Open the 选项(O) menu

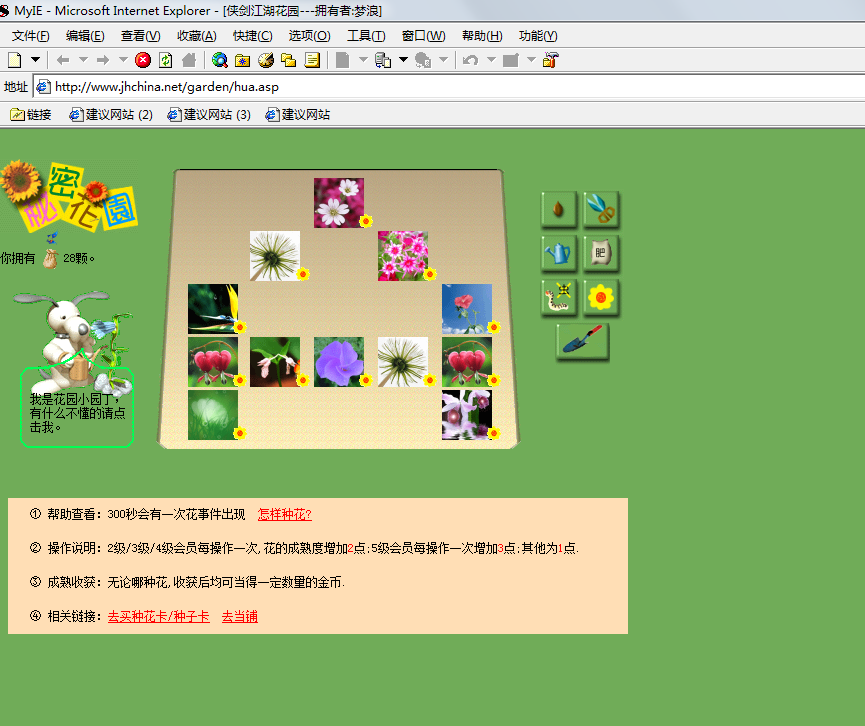tap(309, 36)
